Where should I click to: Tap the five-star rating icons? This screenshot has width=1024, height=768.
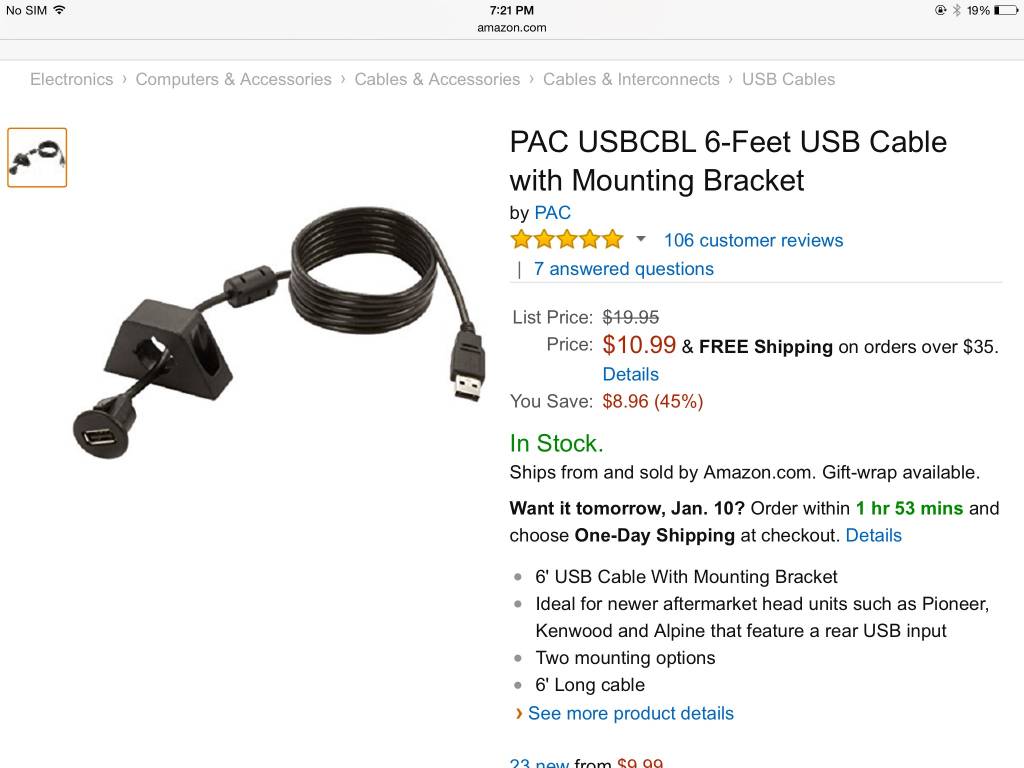tap(567, 240)
